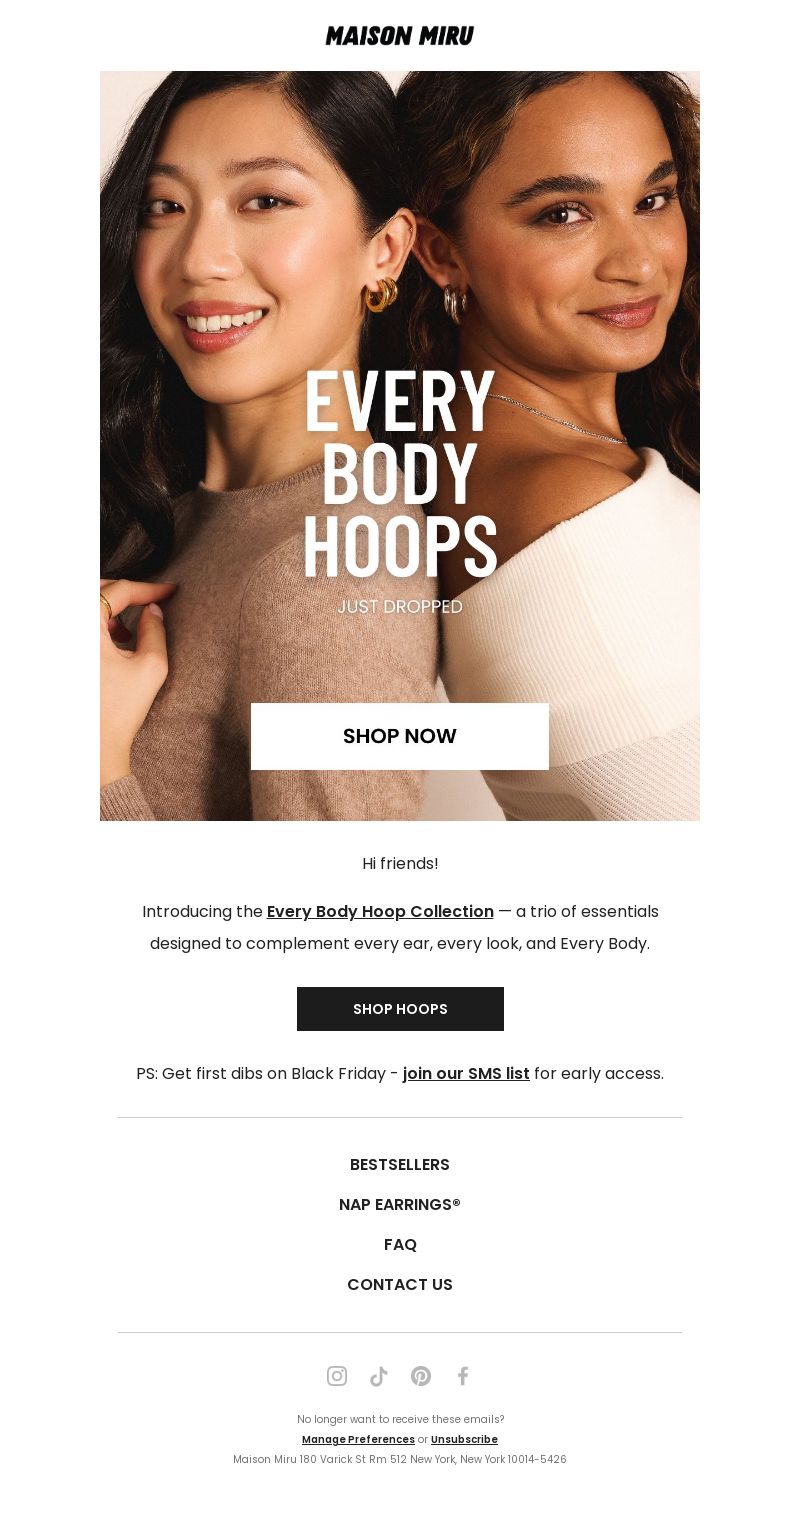The width and height of the screenshot is (800, 1518).
Task: Click the SHOP NOW button
Action: point(400,736)
